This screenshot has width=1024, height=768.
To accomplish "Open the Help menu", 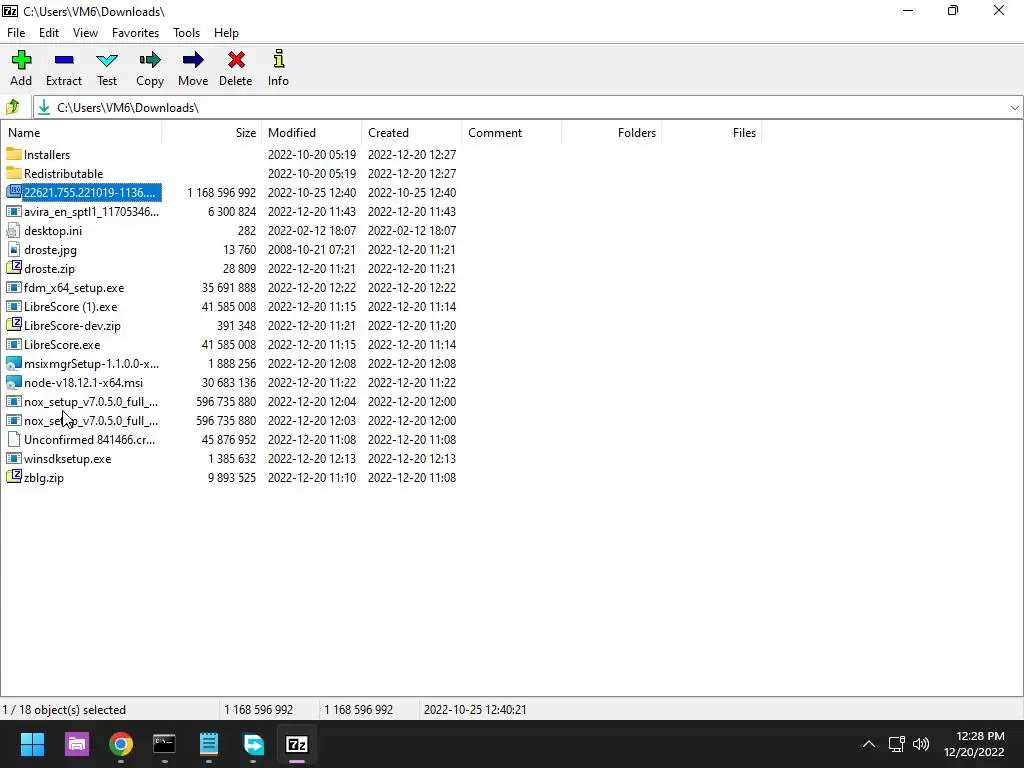I will [x=226, y=33].
